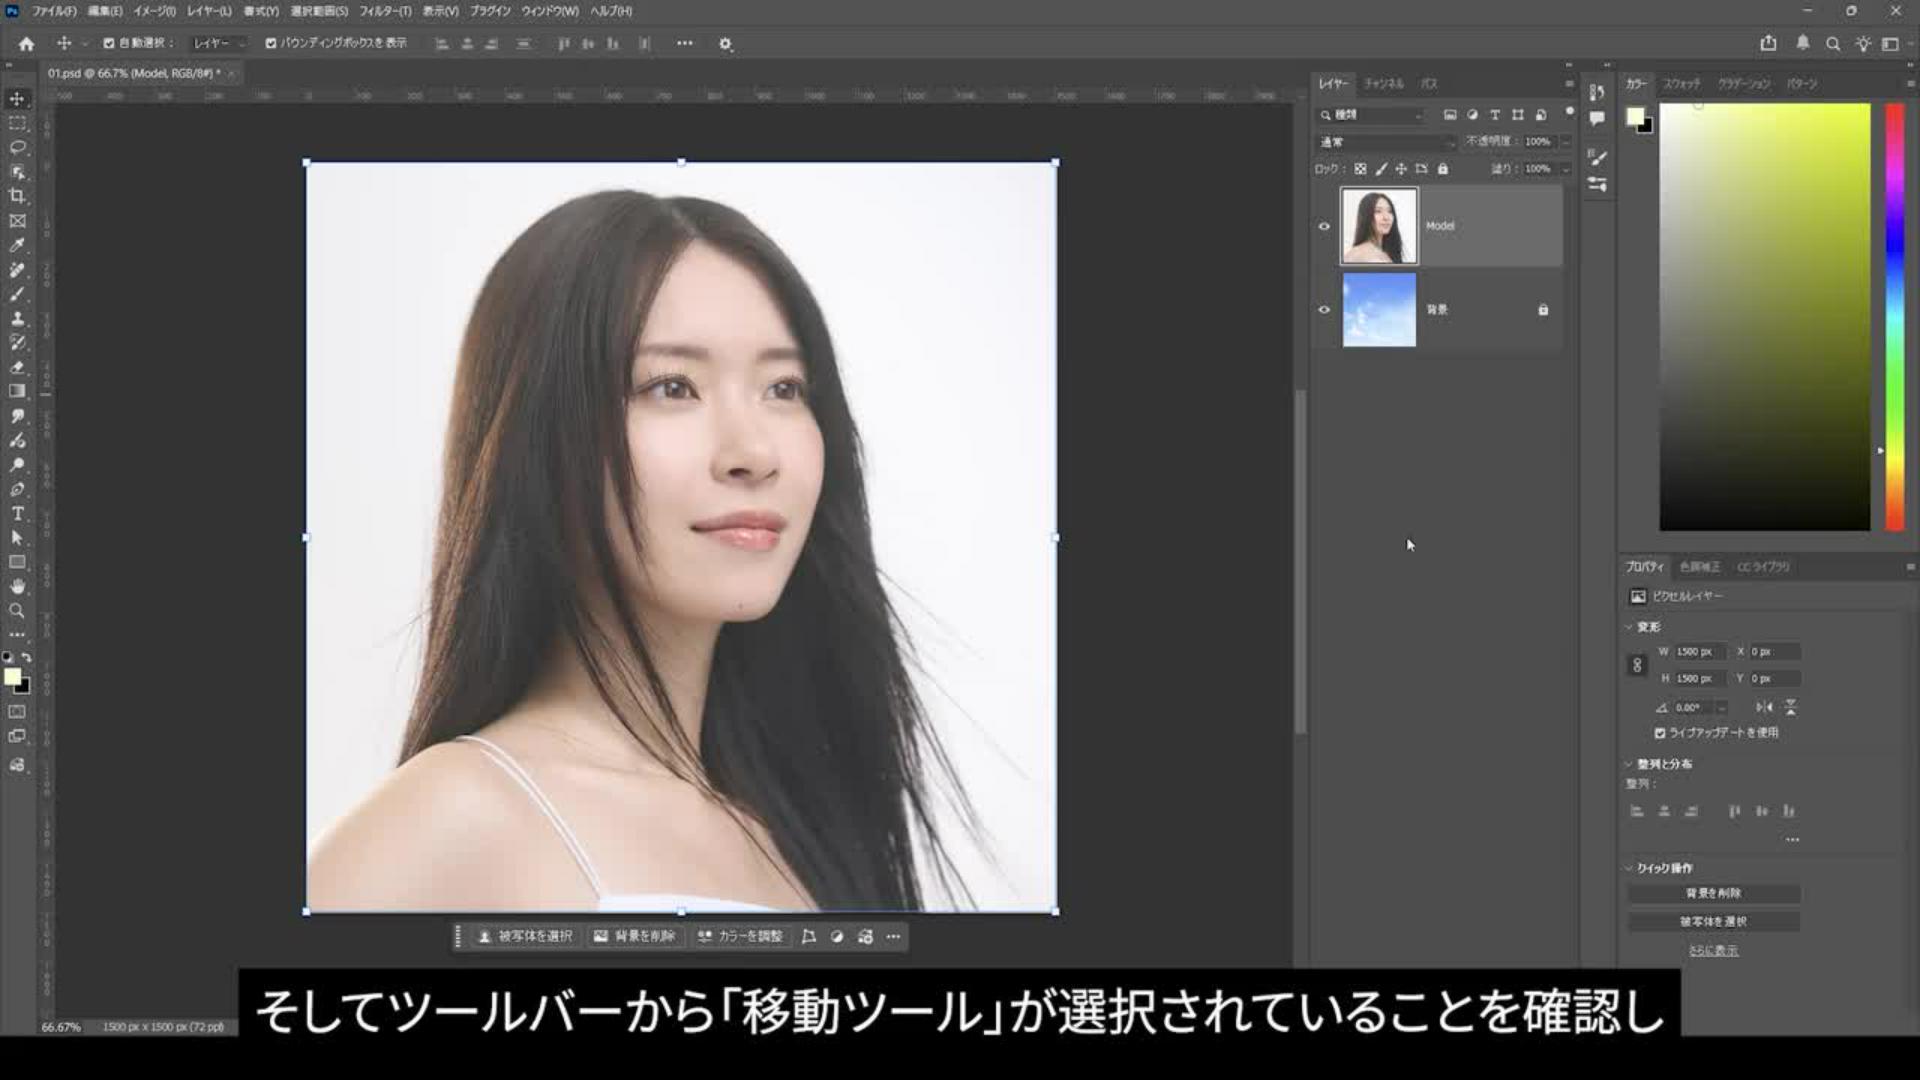Select the Clone Stamp tool
1920x1080 pixels.
click(x=17, y=319)
